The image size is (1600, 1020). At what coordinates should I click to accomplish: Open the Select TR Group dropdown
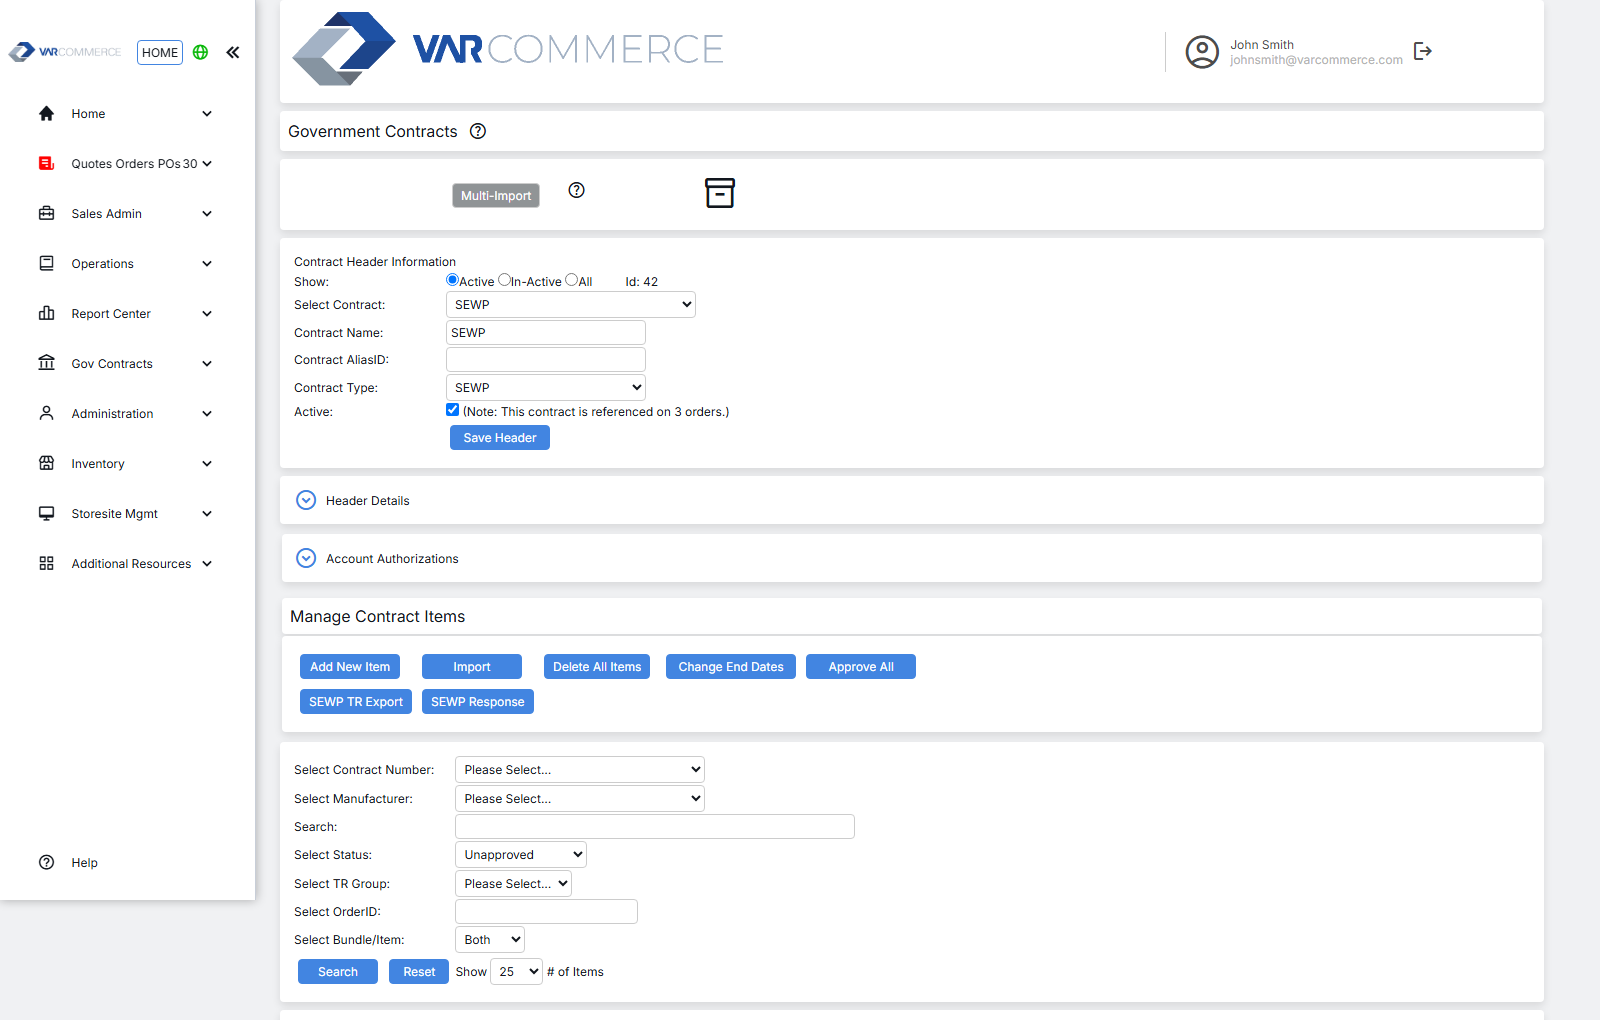(x=513, y=884)
